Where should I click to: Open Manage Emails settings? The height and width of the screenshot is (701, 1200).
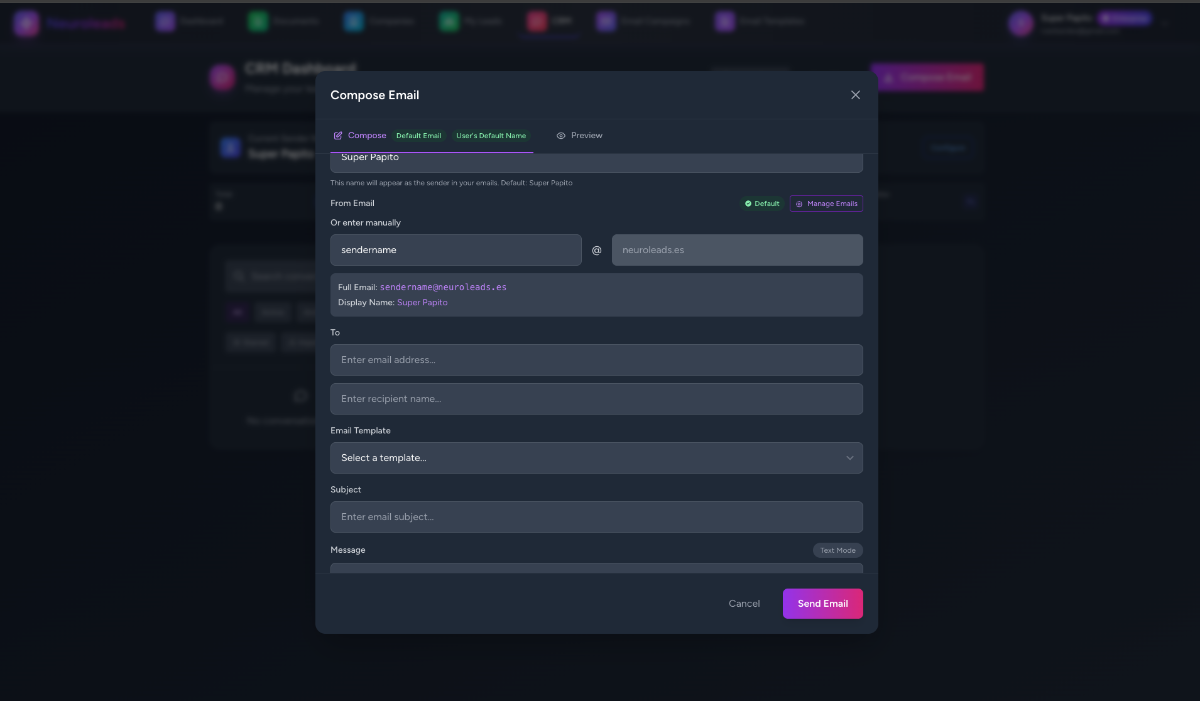click(x=826, y=204)
